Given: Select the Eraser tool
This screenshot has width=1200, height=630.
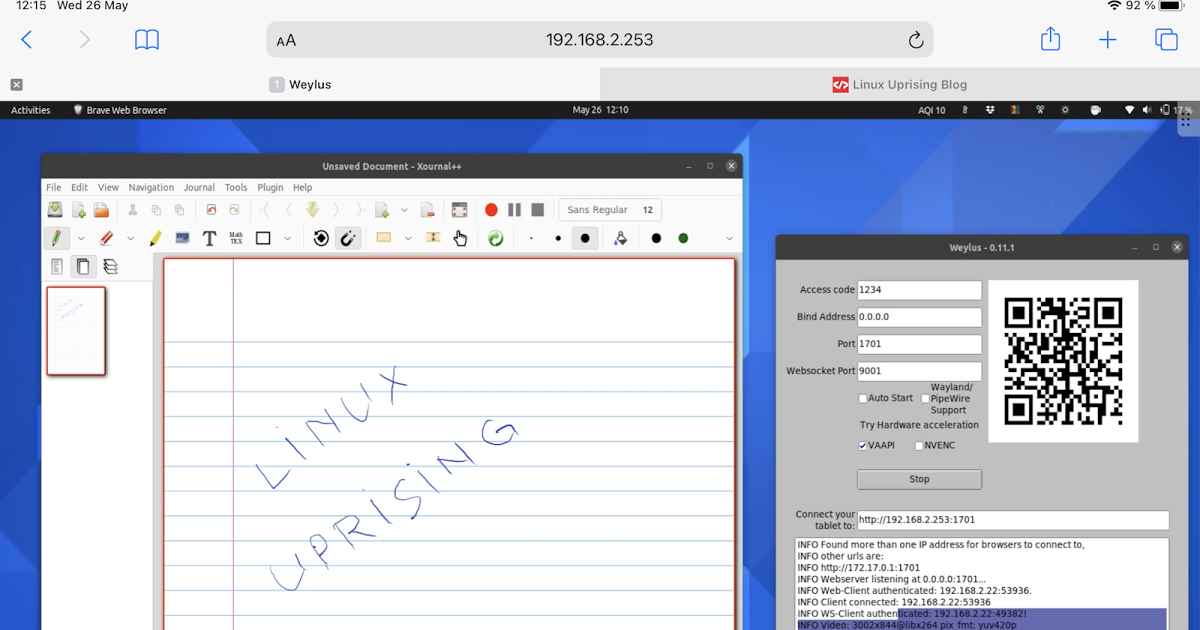Looking at the screenshot, I should (106, 238).
